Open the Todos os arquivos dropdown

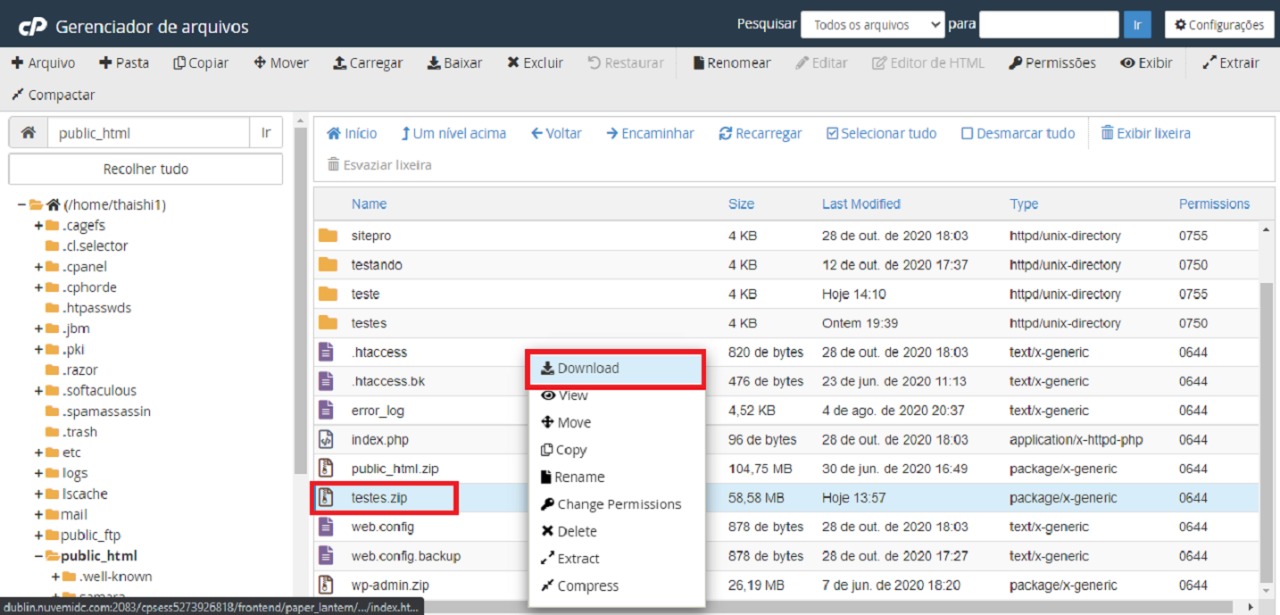point(872,25)
